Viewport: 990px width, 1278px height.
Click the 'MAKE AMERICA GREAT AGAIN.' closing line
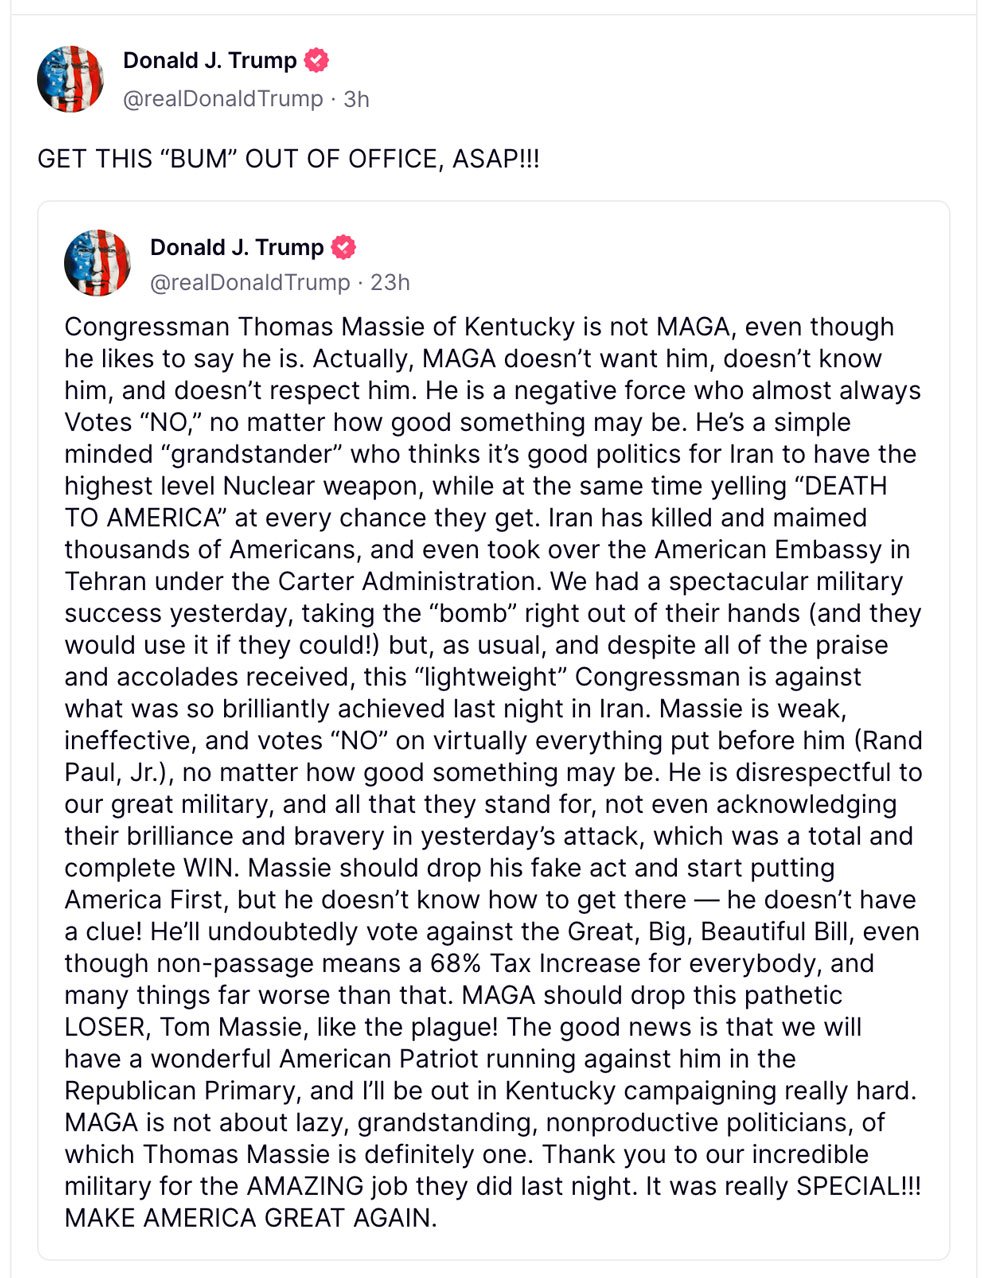point(251,1218)
